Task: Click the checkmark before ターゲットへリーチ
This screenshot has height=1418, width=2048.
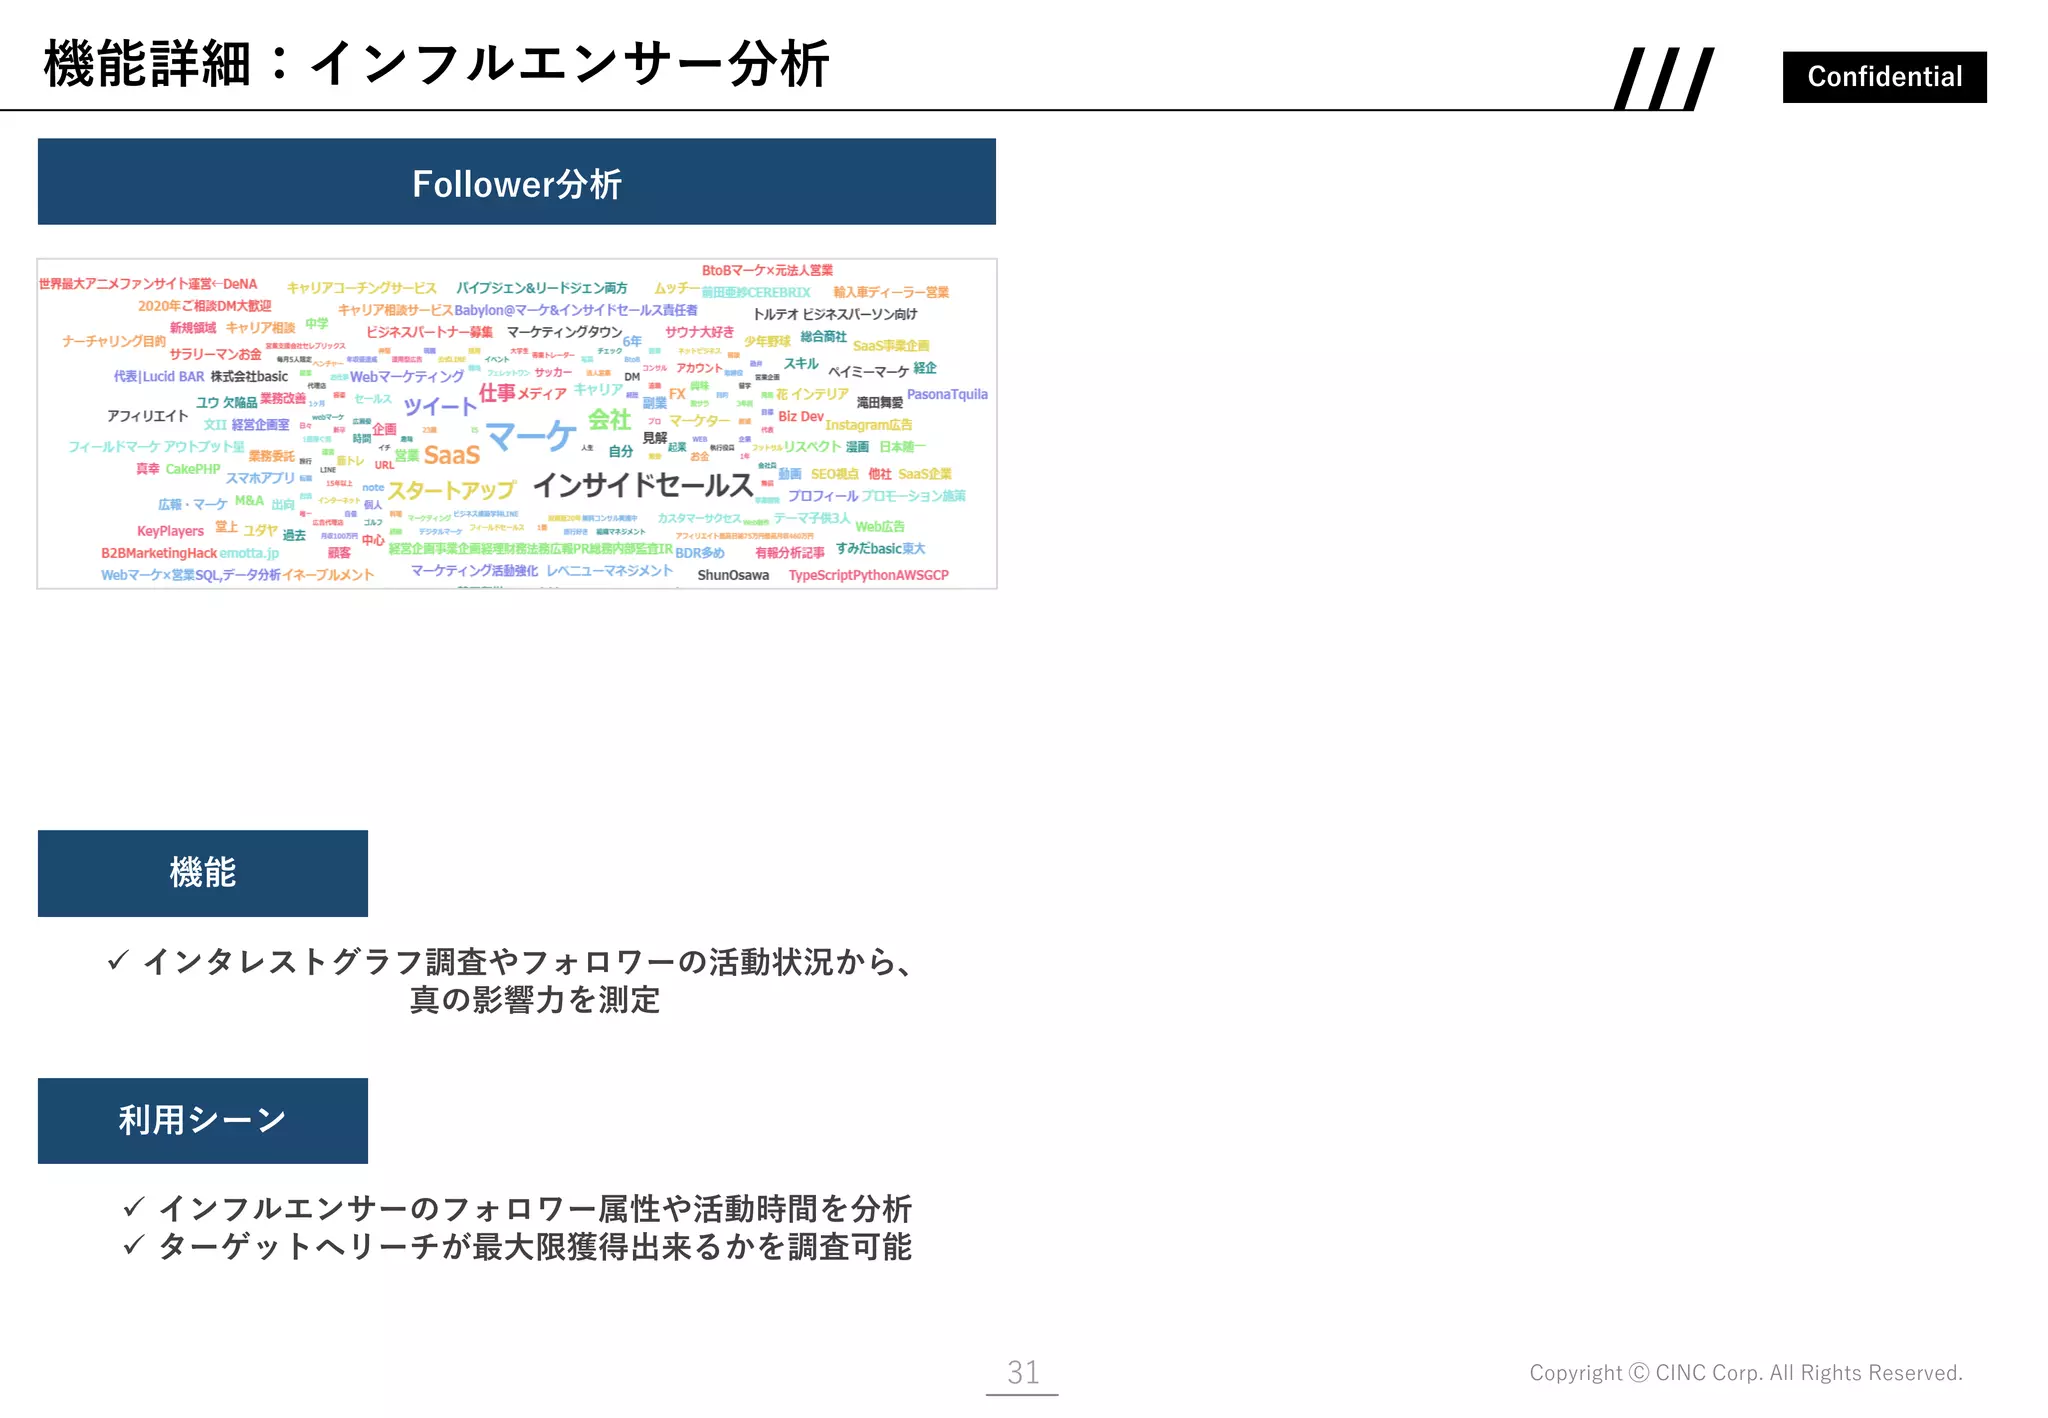Action: [x=134, y=1246]
